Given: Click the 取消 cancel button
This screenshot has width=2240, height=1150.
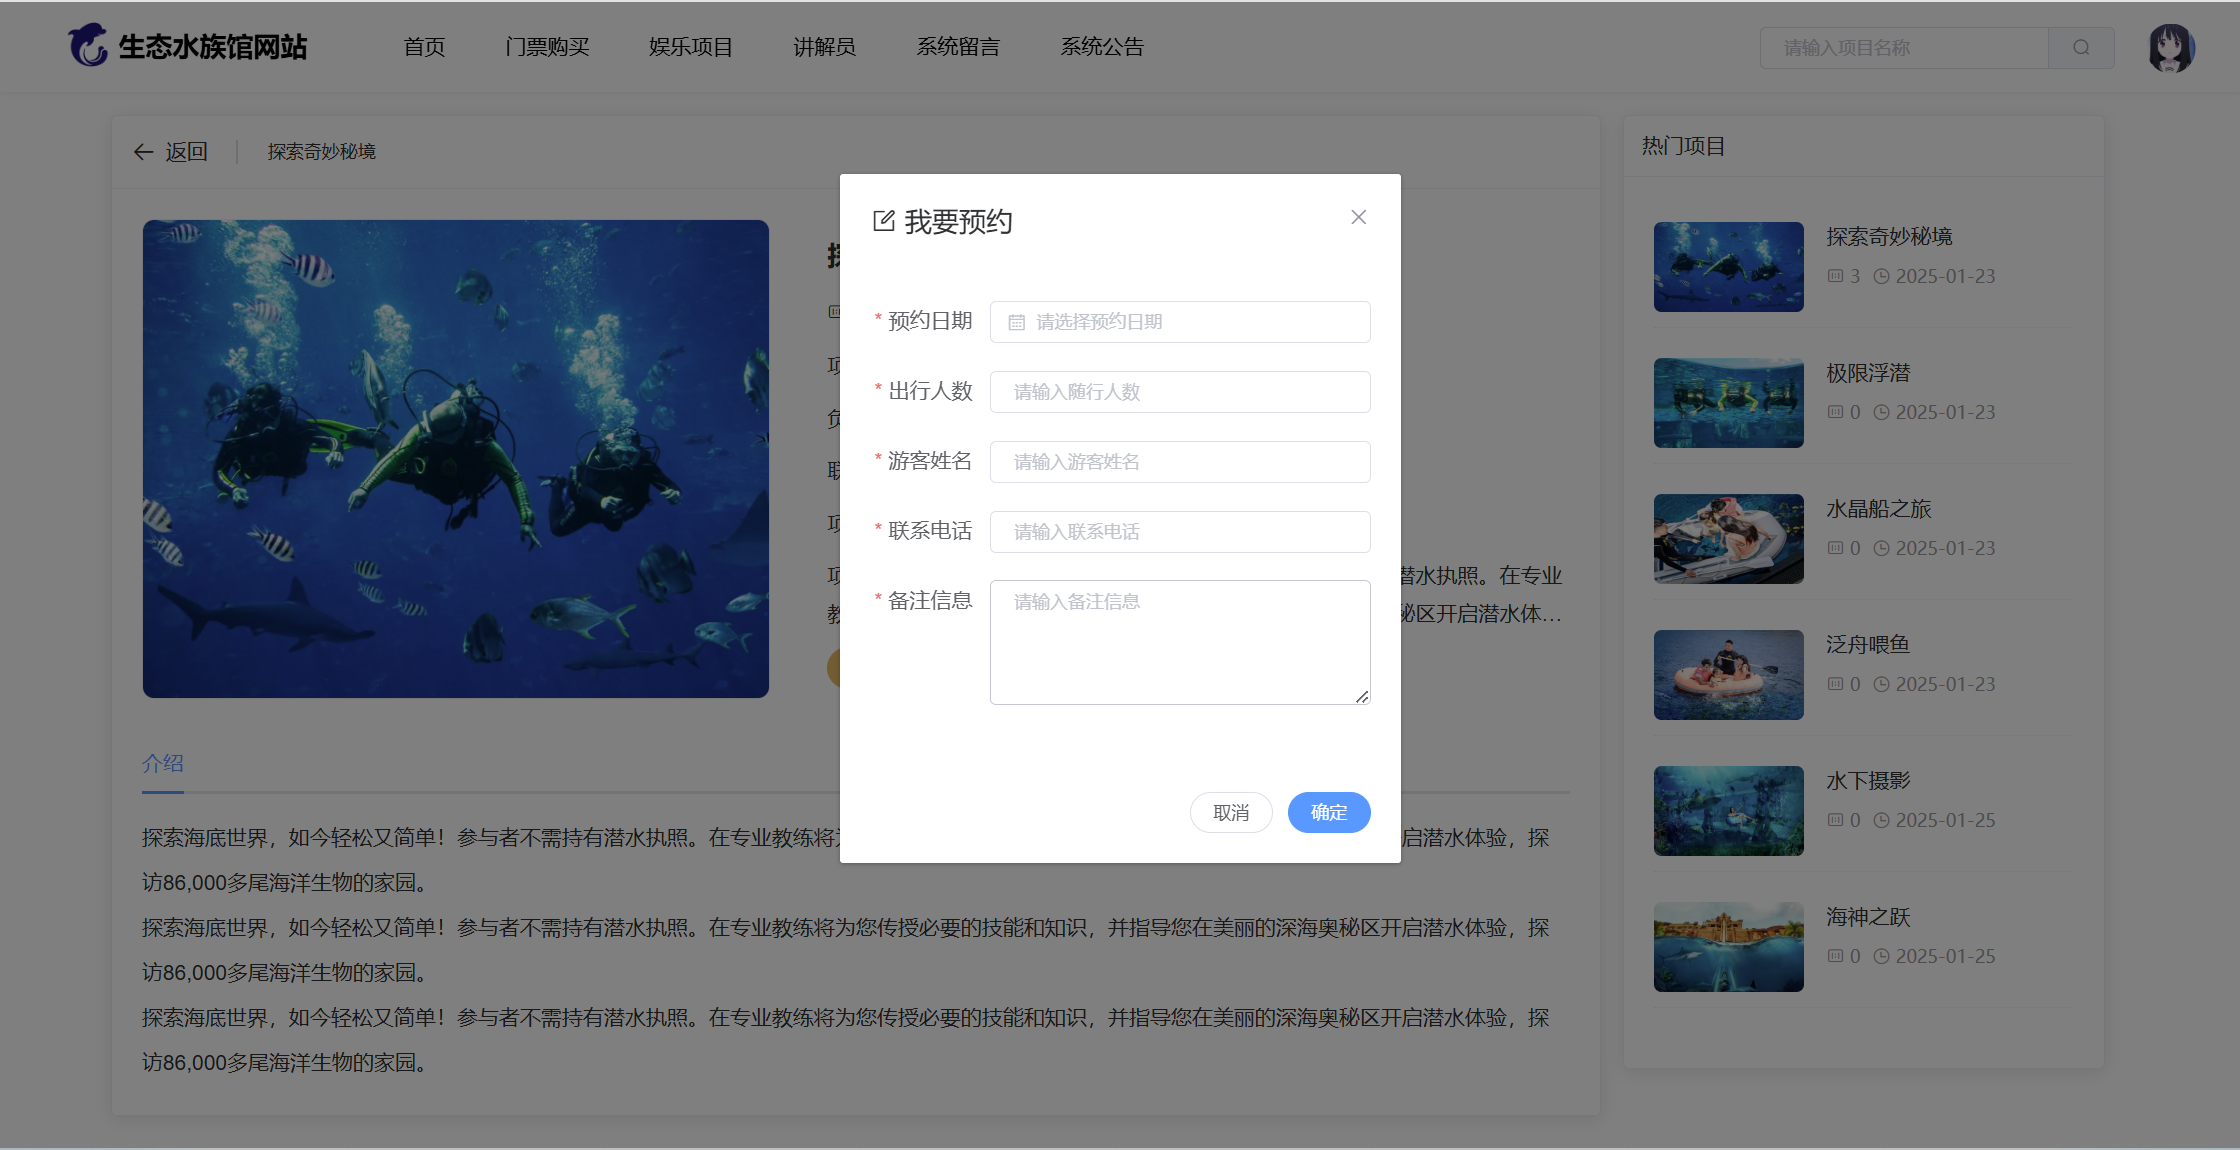Looking at the screenshot, I should coord(1231,812).
